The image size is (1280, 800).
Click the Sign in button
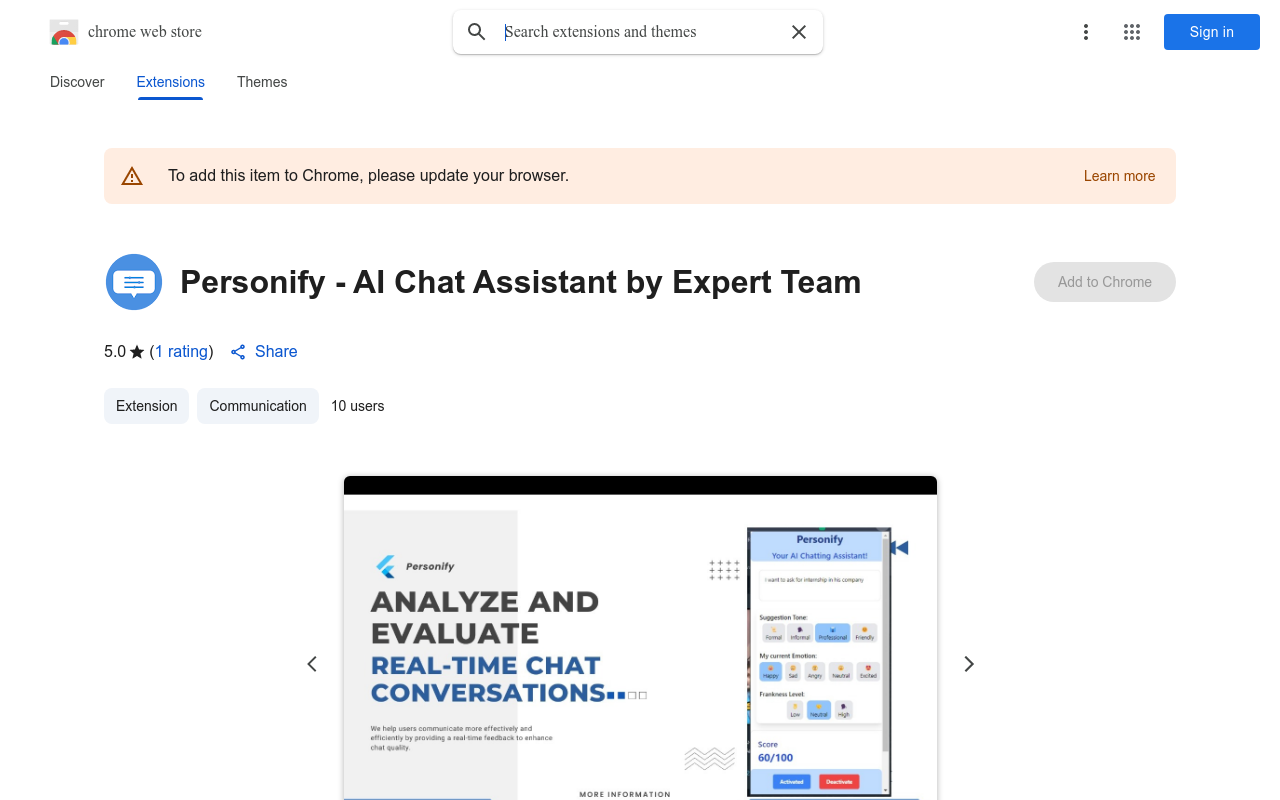pyautogui.click(x=1212, y=32)
